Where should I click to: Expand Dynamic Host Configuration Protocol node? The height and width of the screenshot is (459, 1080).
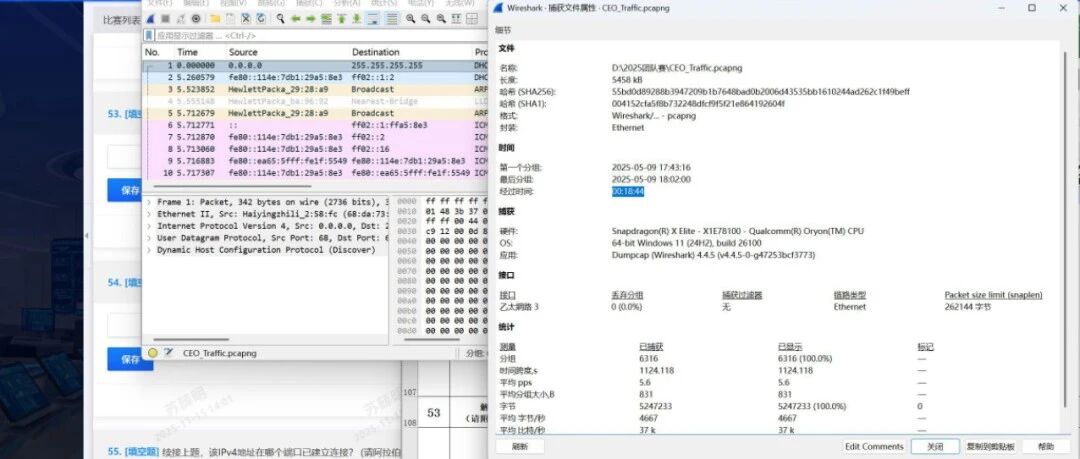coord(149,249)
